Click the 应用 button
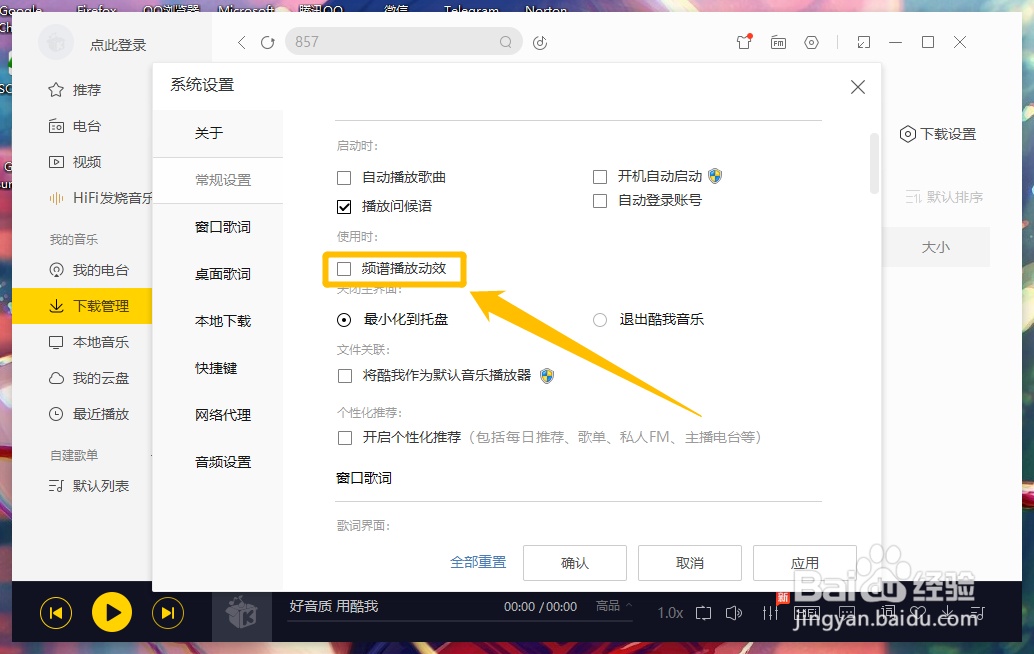 pos(805,563)
